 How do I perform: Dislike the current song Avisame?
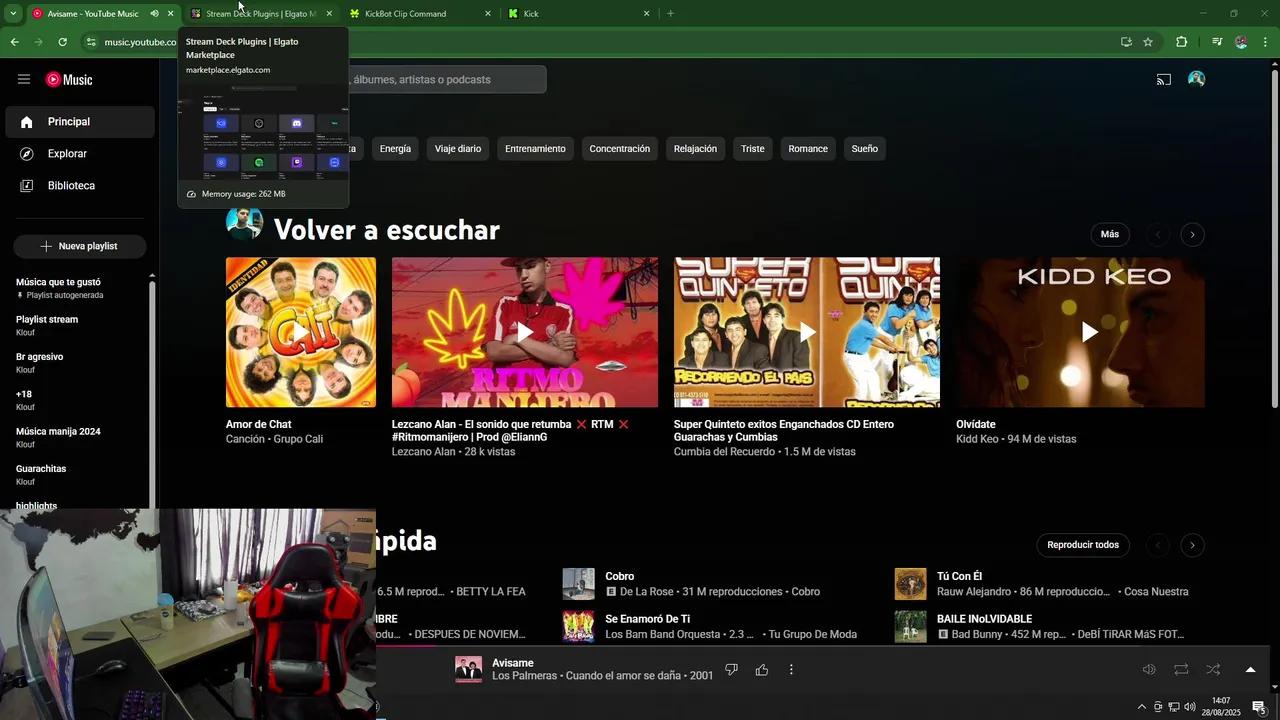731,670
